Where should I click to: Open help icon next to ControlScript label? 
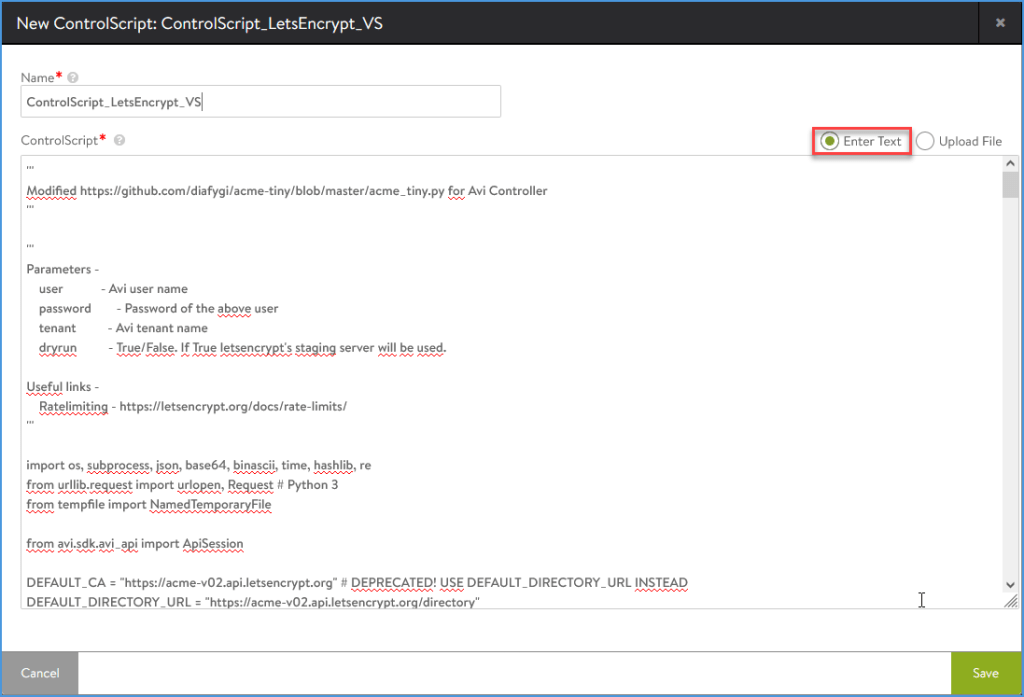pos(120,140)
